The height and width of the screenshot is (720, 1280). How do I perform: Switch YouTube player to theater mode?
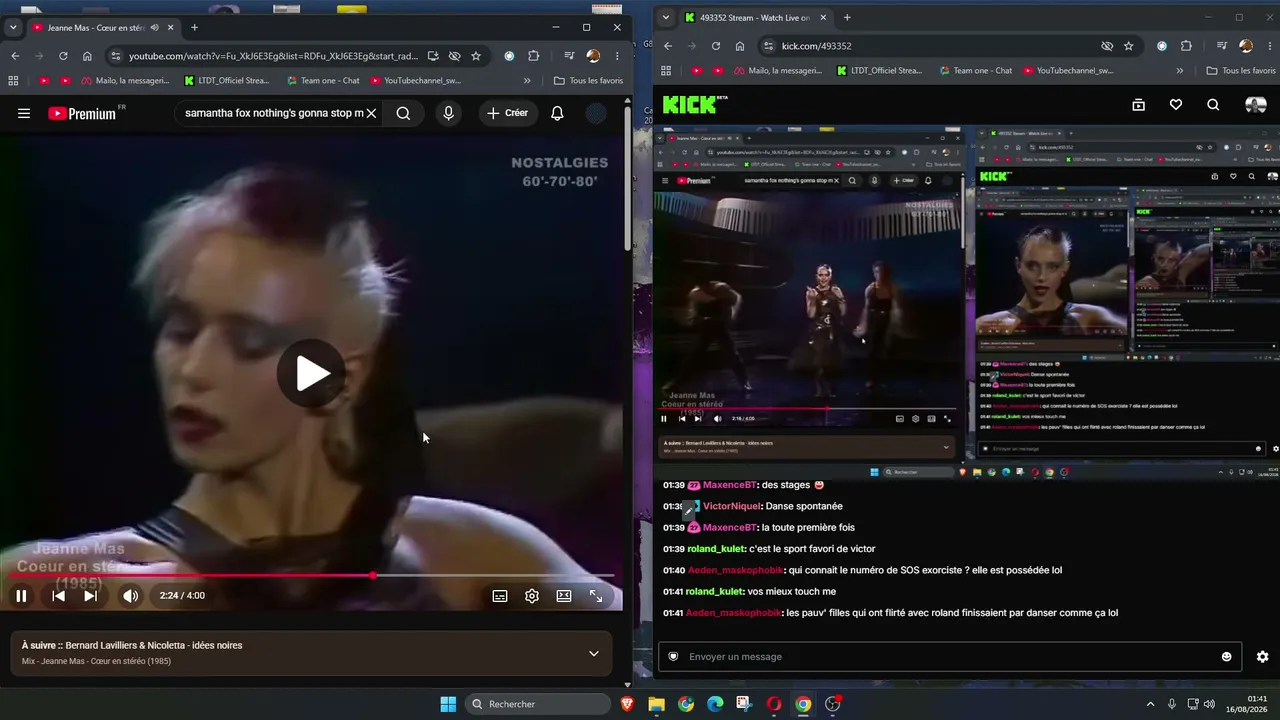[564, 596]
